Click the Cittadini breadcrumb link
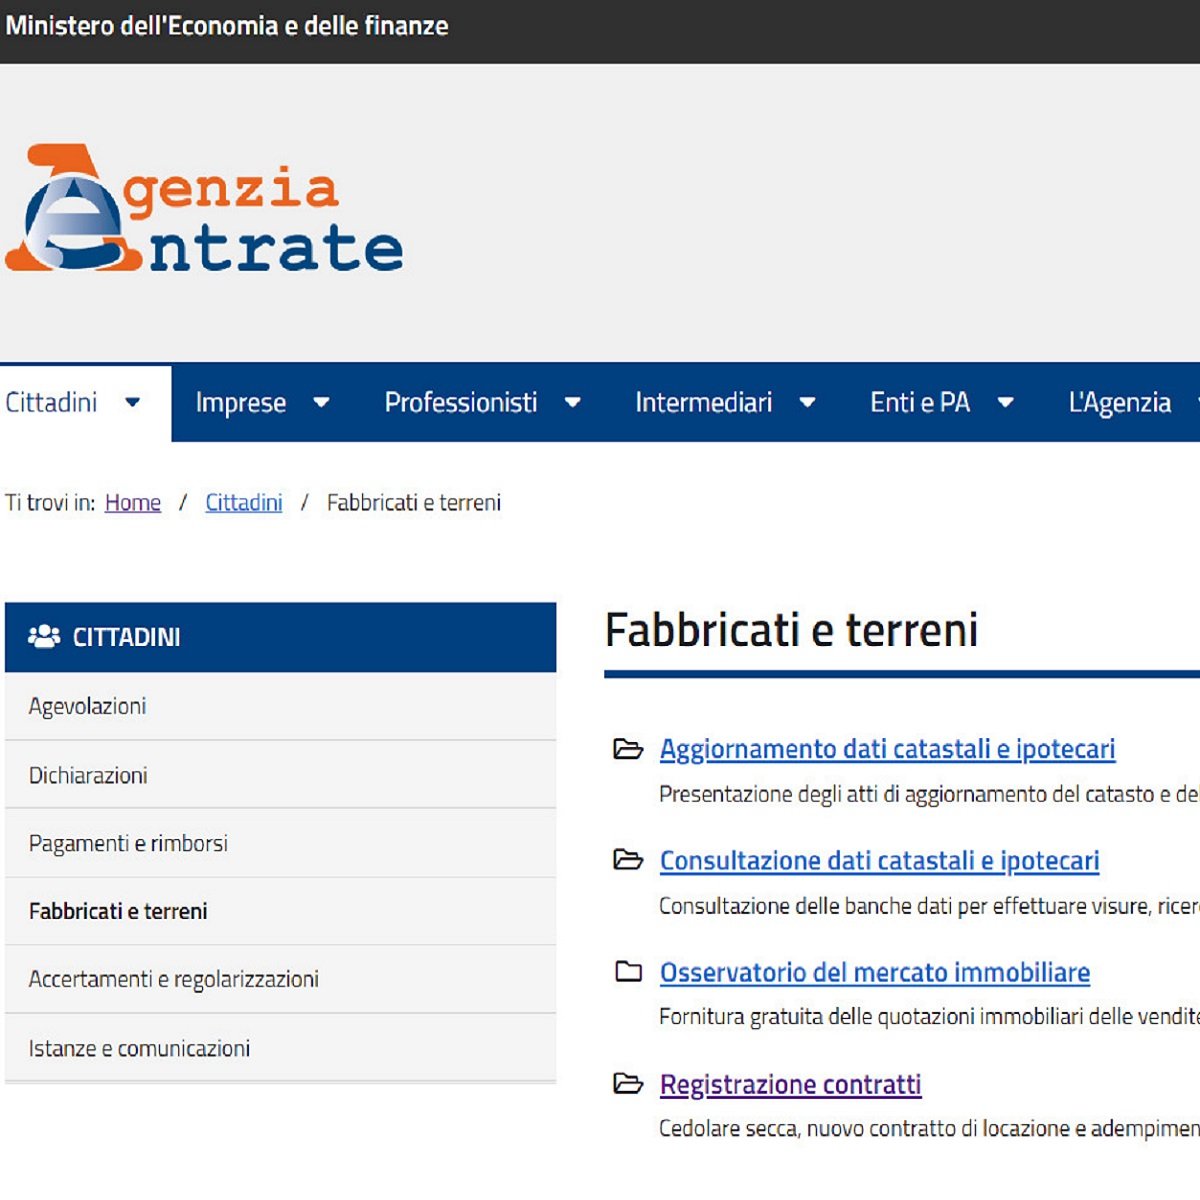The width and height of the screenshot is (1200, 1200). [243, 502]
